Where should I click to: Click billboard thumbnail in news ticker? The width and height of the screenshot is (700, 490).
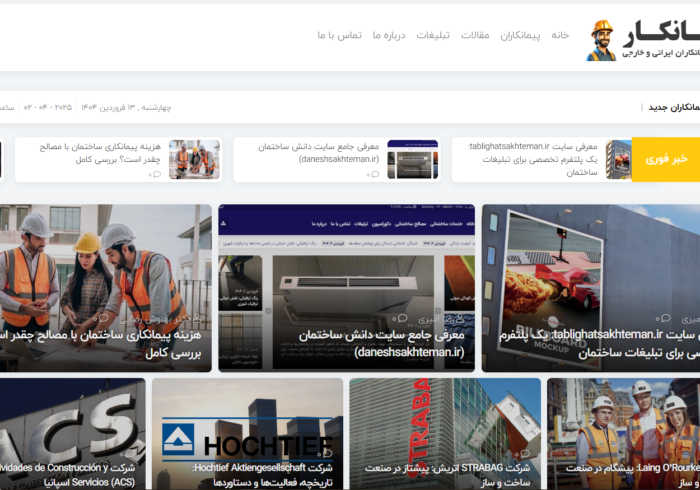coord(619,159)
